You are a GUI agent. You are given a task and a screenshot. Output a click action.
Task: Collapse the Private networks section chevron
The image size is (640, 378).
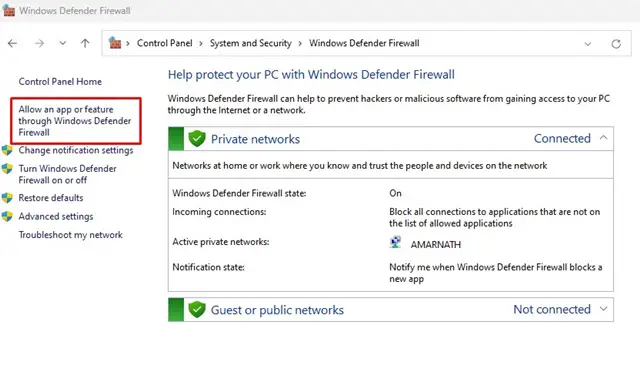604,138
